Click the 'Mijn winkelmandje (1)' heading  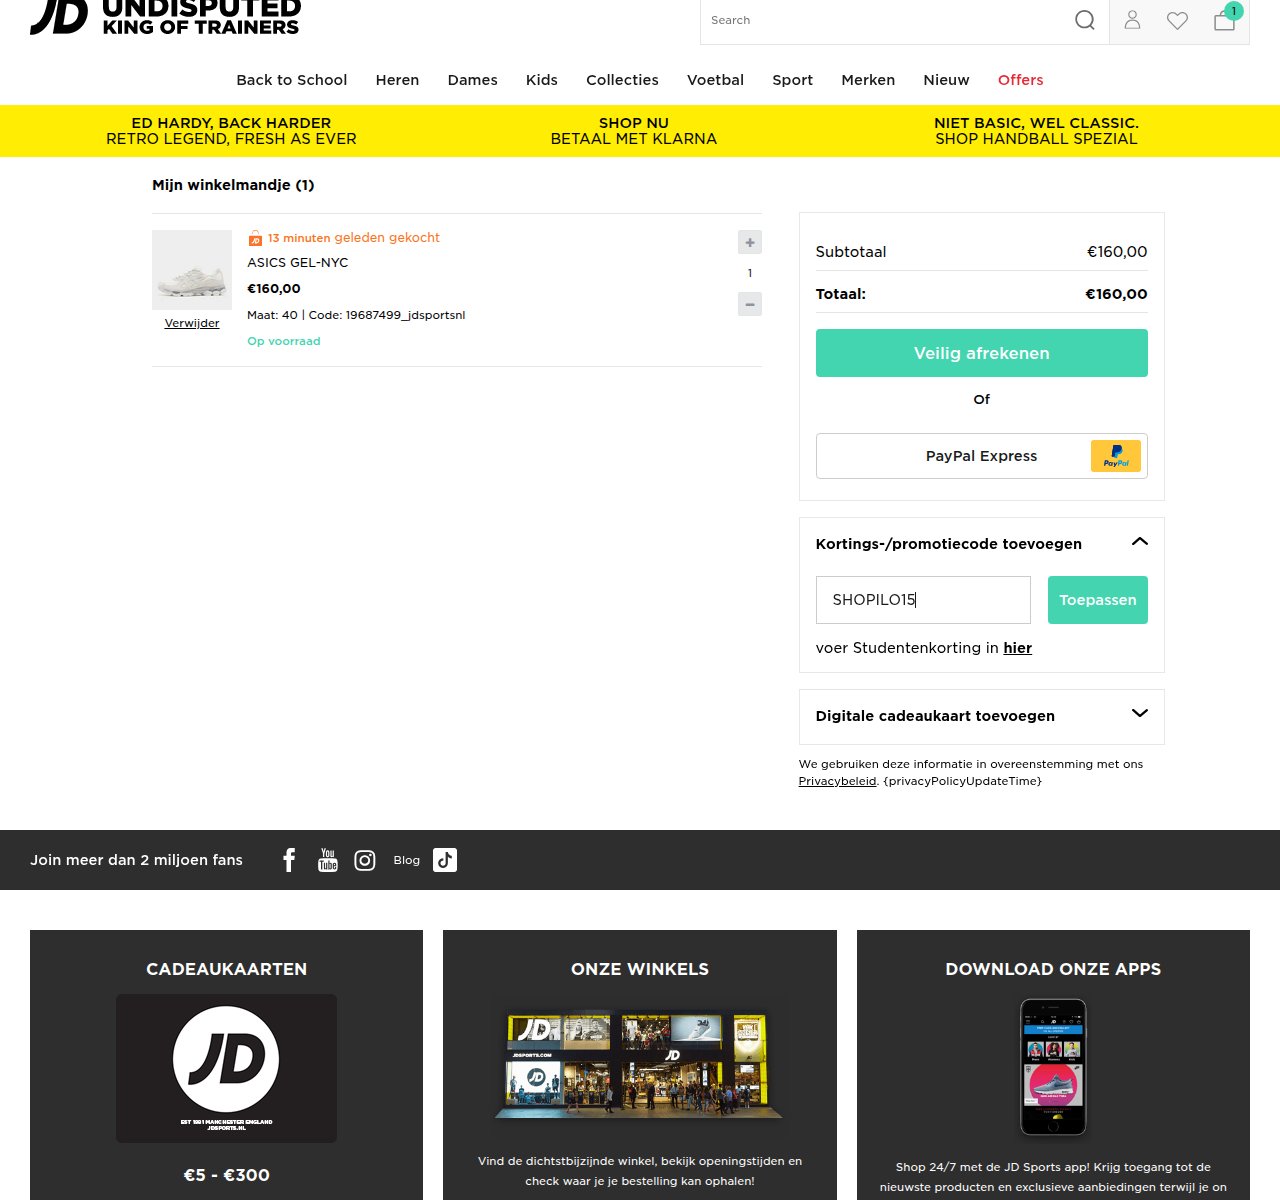click(x=233, y=185)
